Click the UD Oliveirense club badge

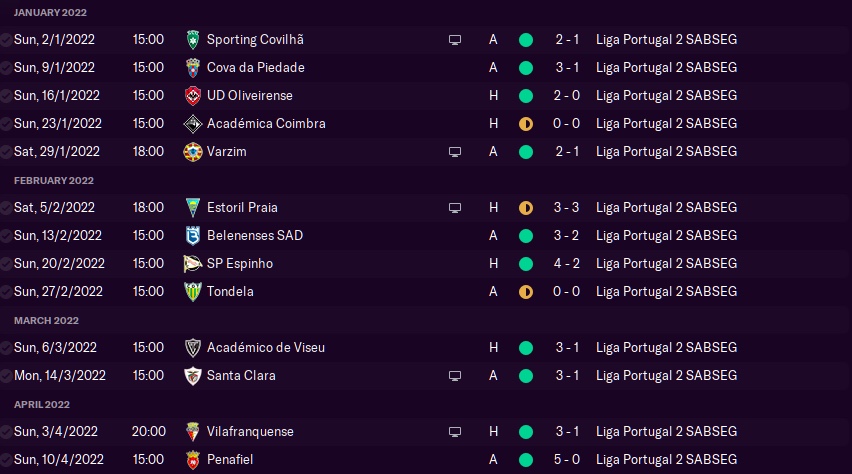[x=194, y=96]
